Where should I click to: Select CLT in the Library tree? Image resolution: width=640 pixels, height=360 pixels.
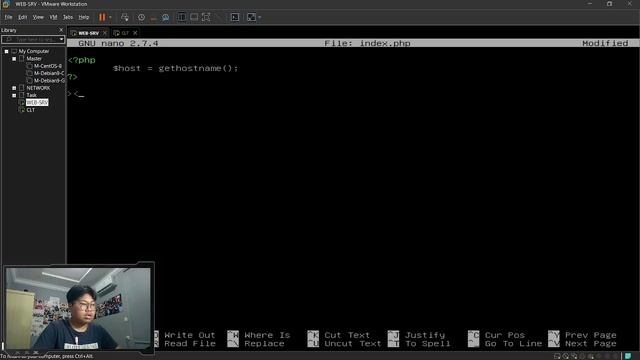31,110
